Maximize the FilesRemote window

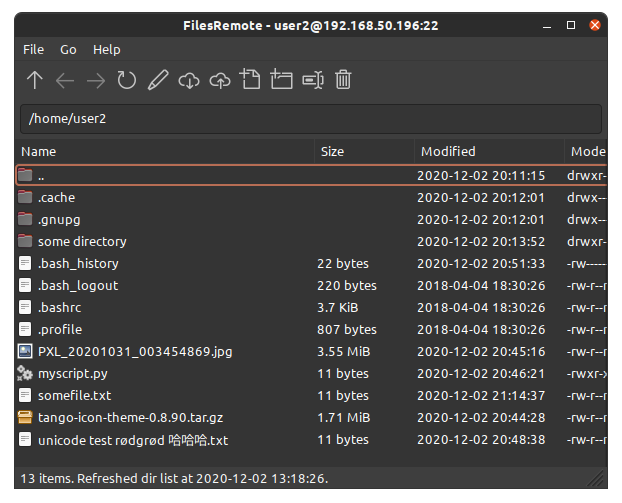pos(571,25)
